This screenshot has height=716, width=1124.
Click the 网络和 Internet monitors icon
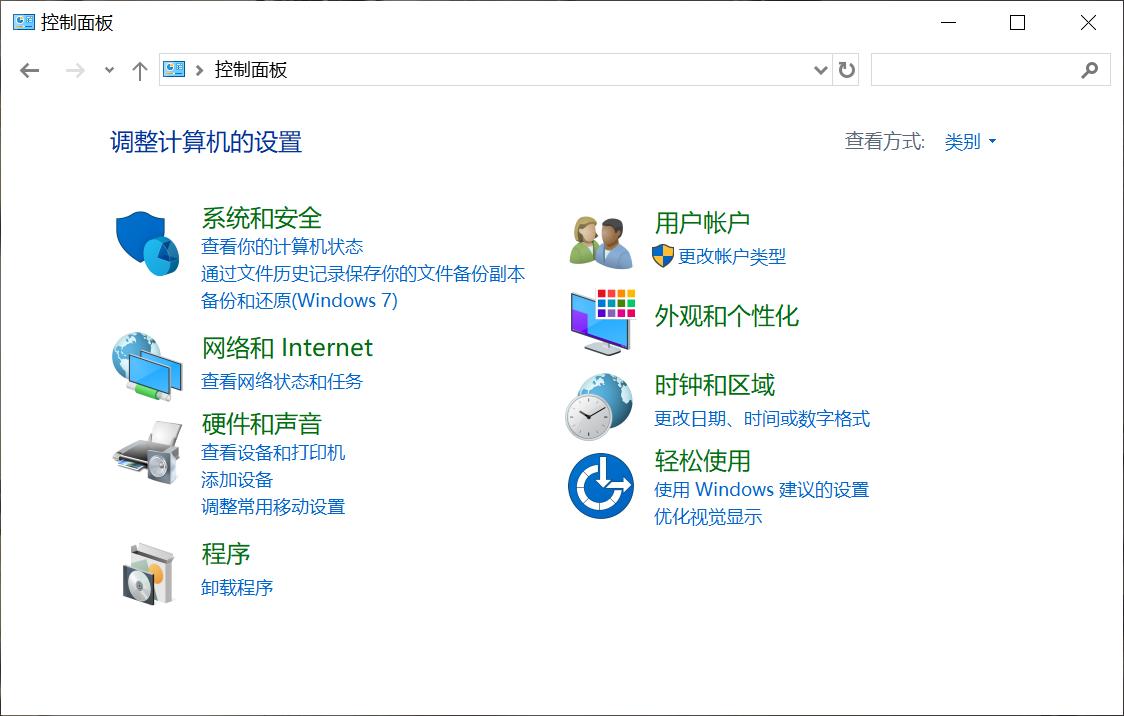tap(146, 364)
